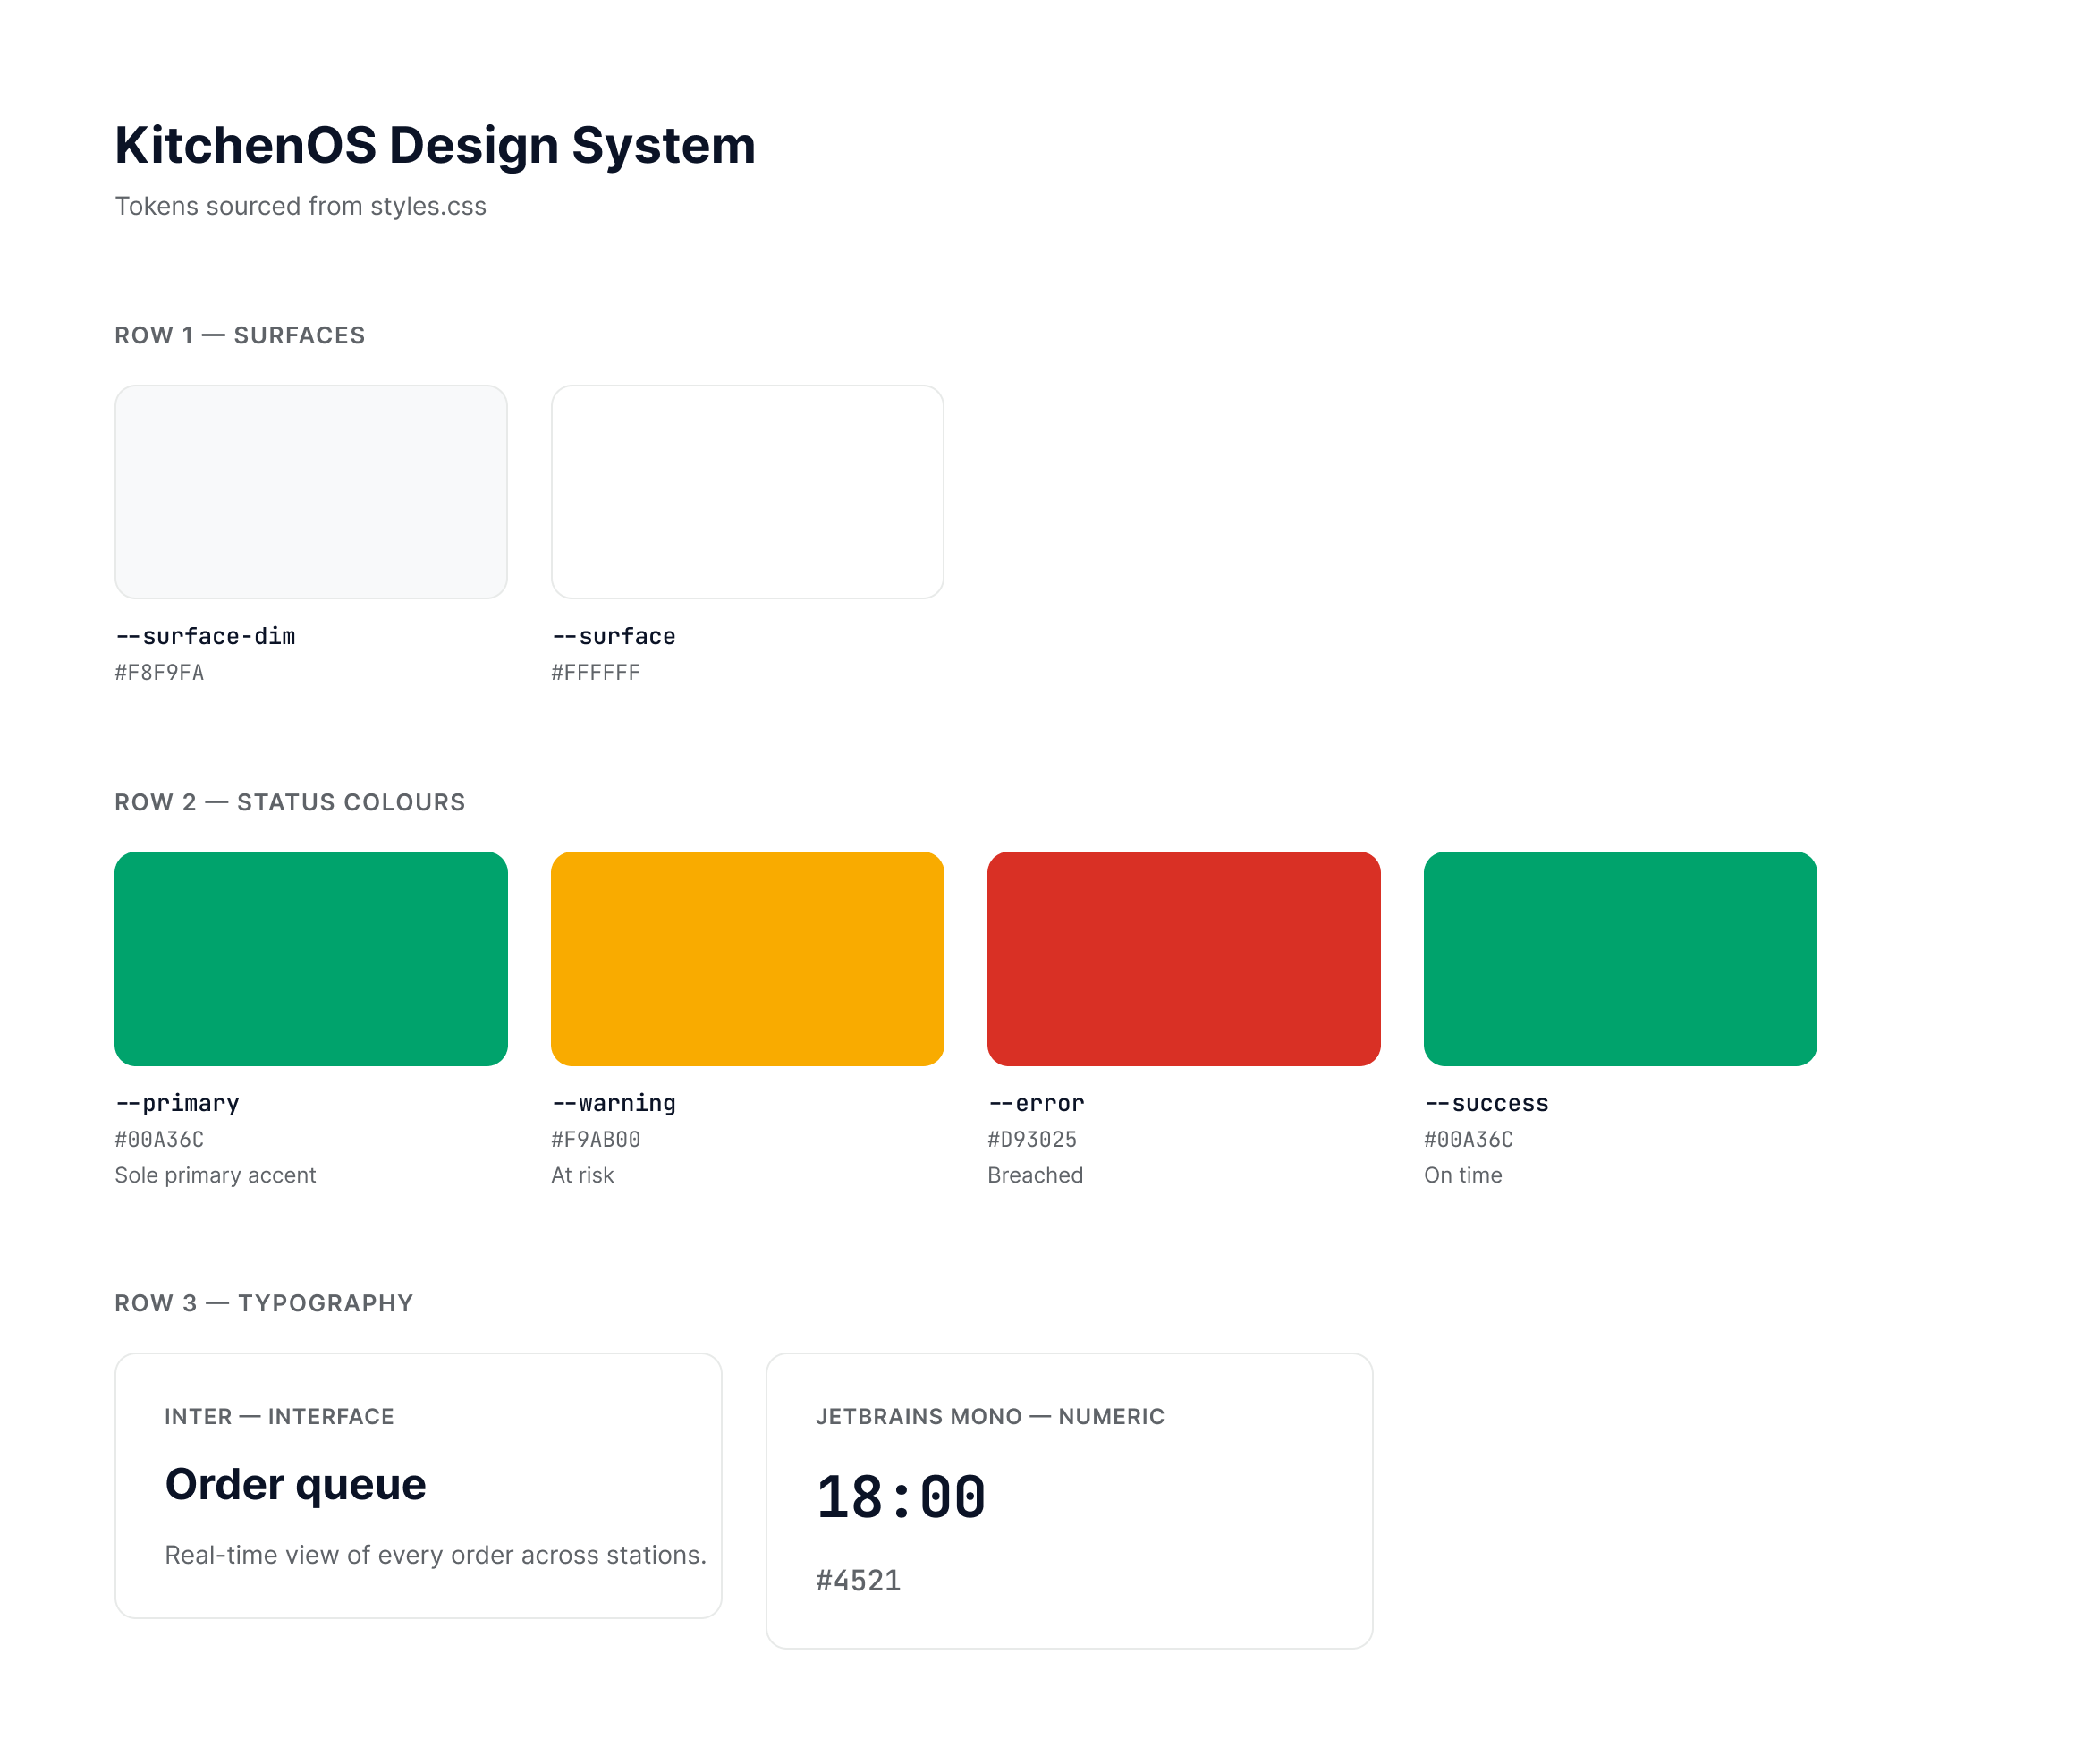Click 'JETBRAINS MONO — NUMERIC' card label
The image size is (2075, 1764).
(x=990, y=1416)
